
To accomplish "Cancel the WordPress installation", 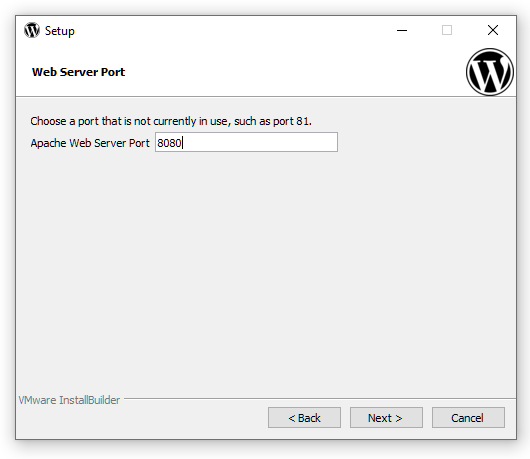I will click(468, 418).
